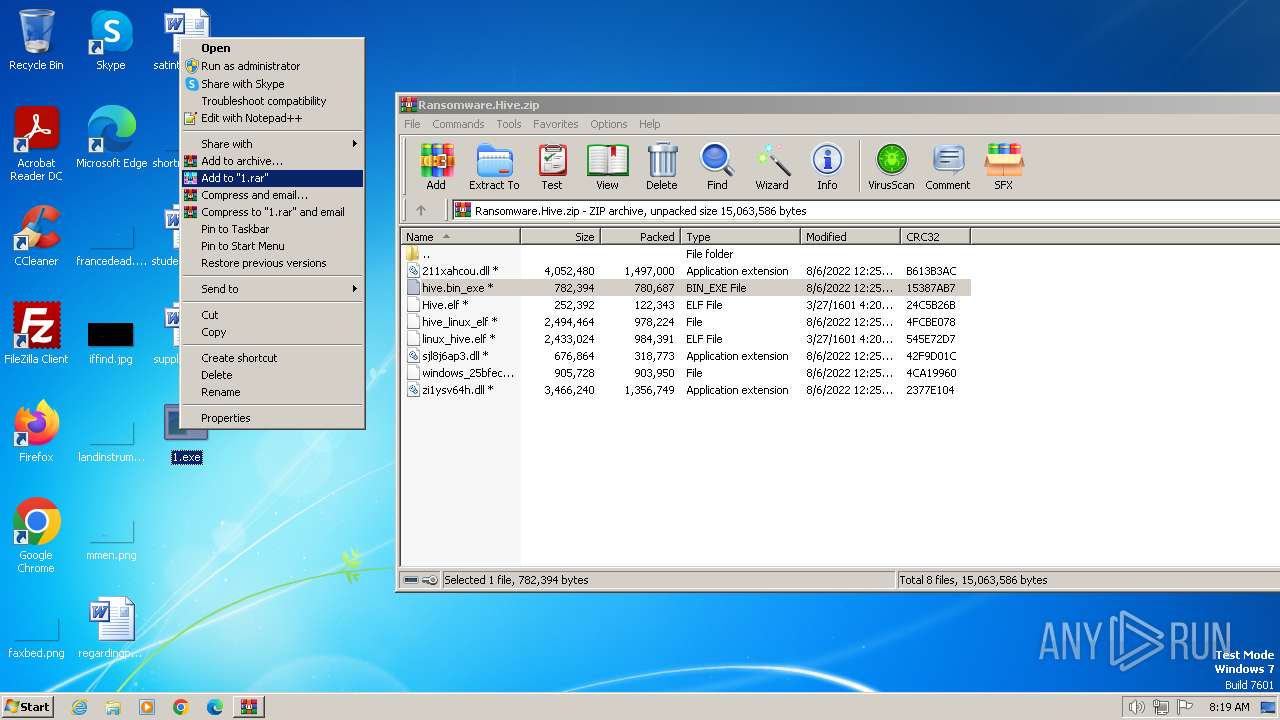
Task: Choose Troubleshoot compatibility
Action: point(272,101)
